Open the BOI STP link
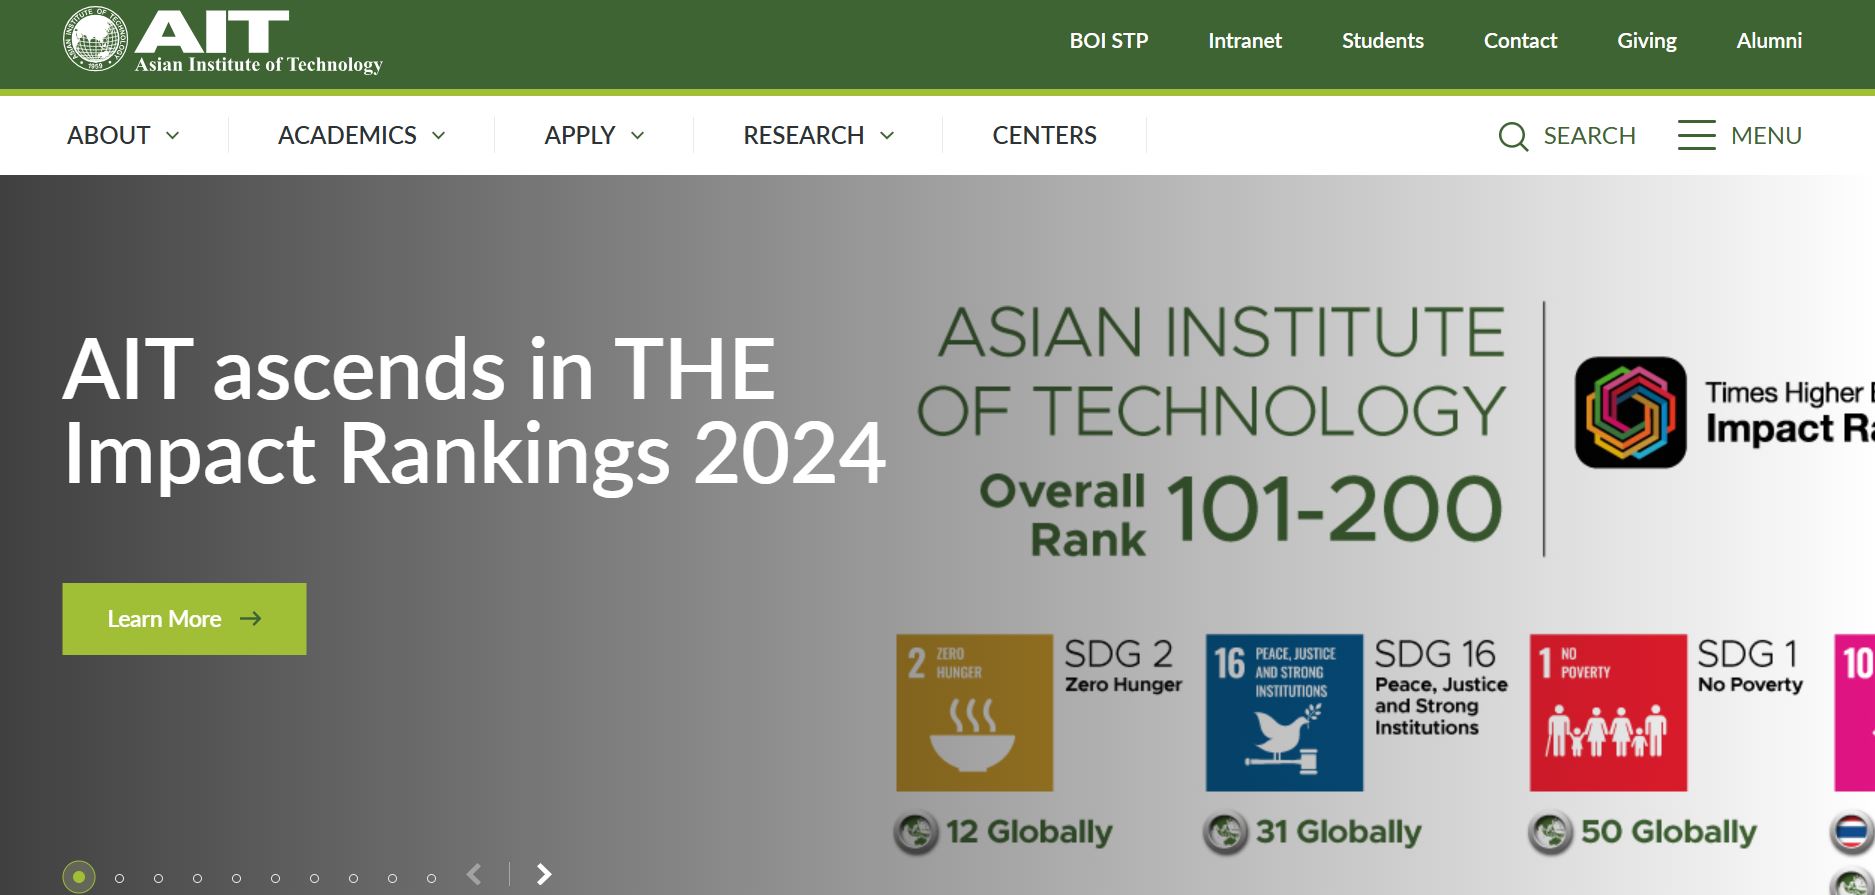Viewport: 1875px width, 895px height. click(1108, 41)
